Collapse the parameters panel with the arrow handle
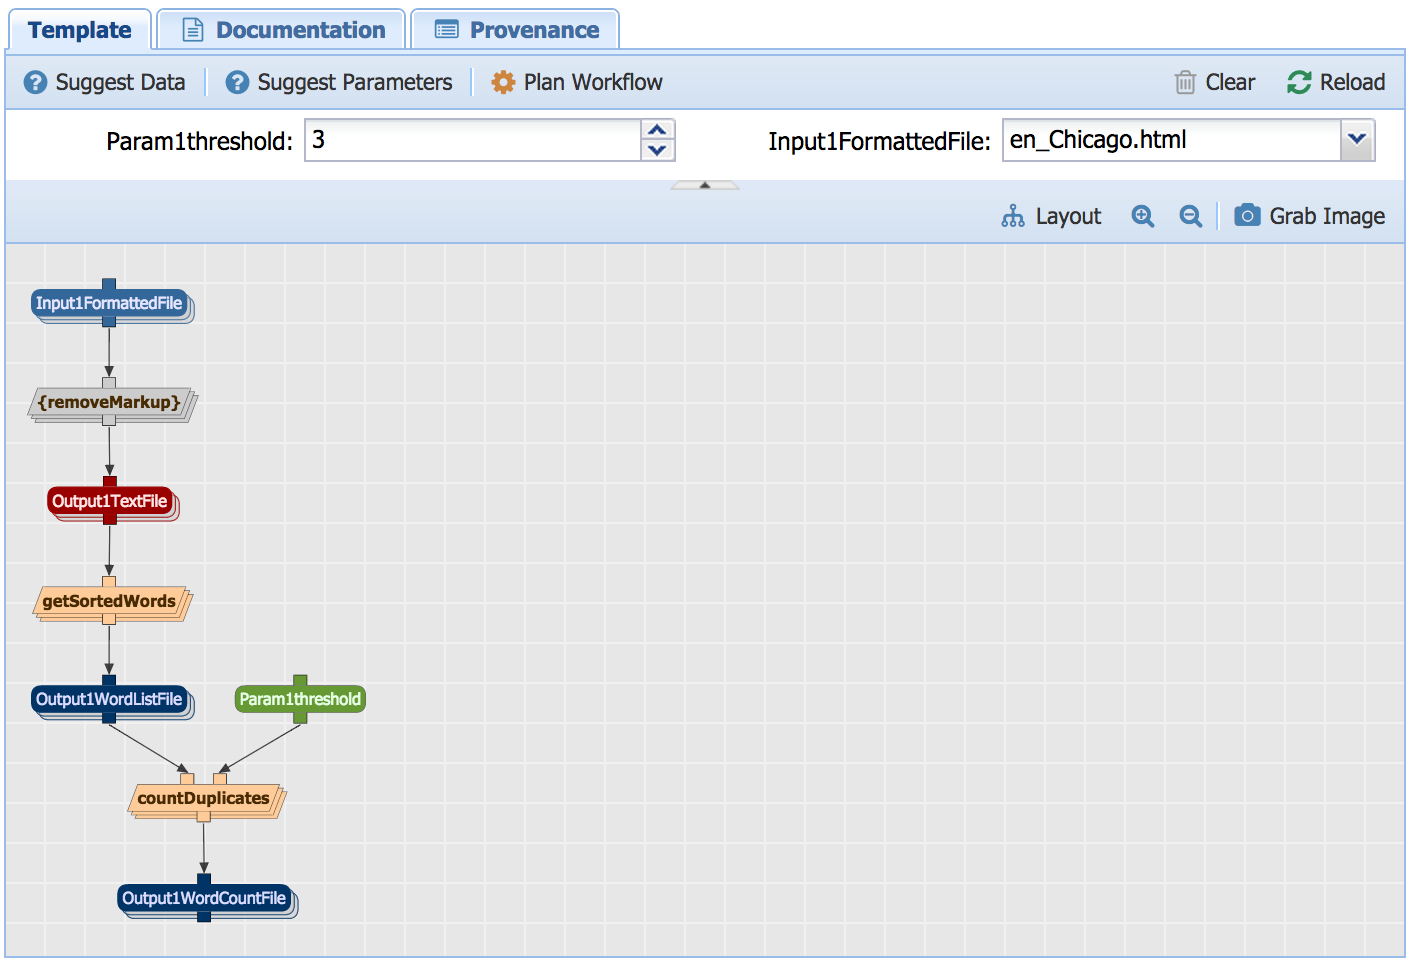 [x=705, y=185]
